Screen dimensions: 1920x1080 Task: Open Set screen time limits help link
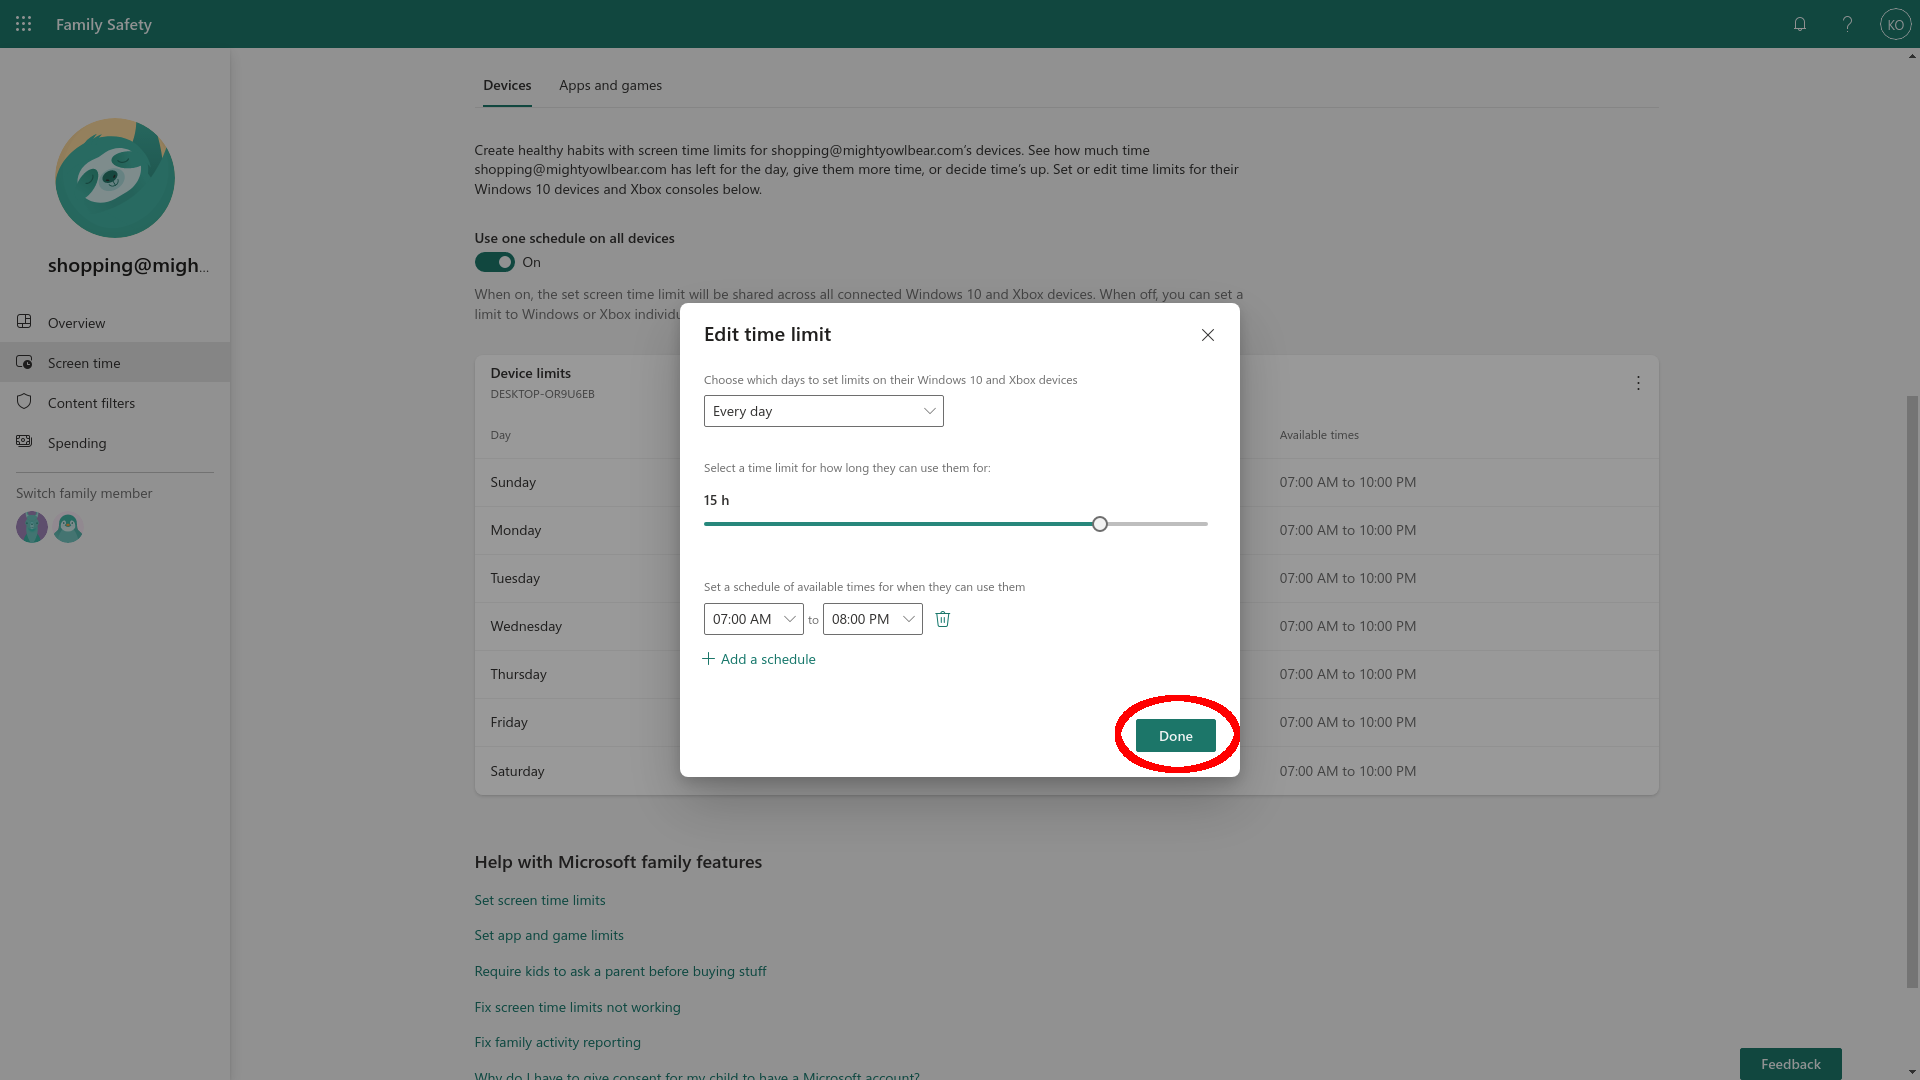tap(540, 900)
